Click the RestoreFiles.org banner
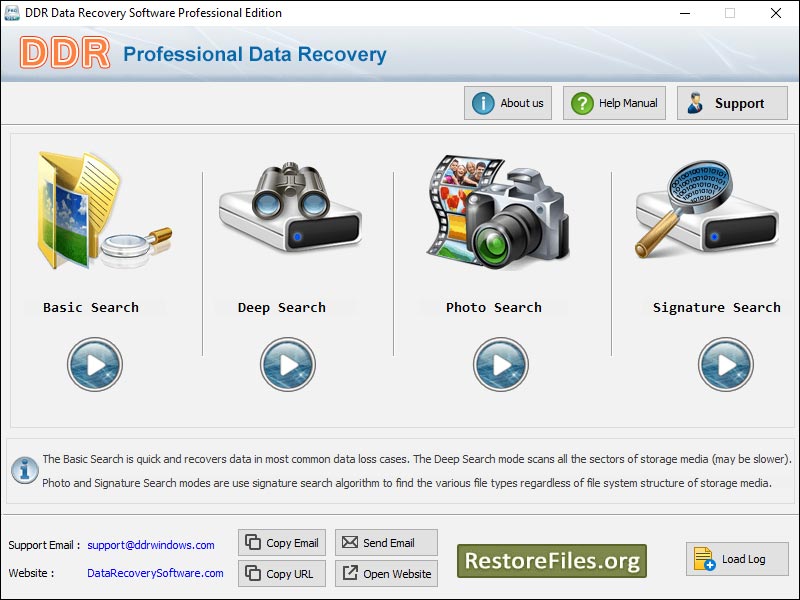Image resolution: width=800 pixels, height=600 pixels. pyautogui.click(x=551, y=561)
